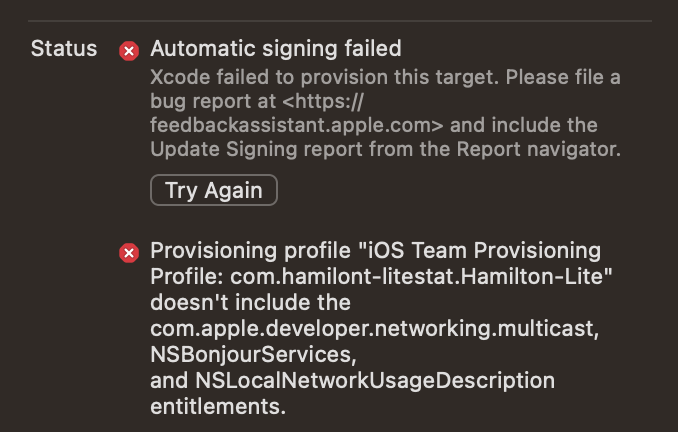Click the 'bug report at <https://' line
This screenshot has height=432, width=678.
(x=257, y=102)
